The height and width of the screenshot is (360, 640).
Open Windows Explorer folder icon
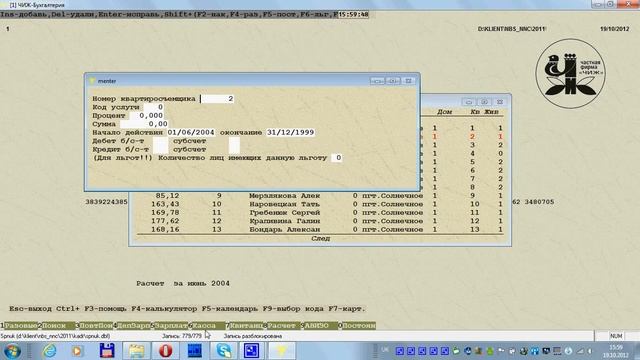pyautogui.click(x=136, y=351)
